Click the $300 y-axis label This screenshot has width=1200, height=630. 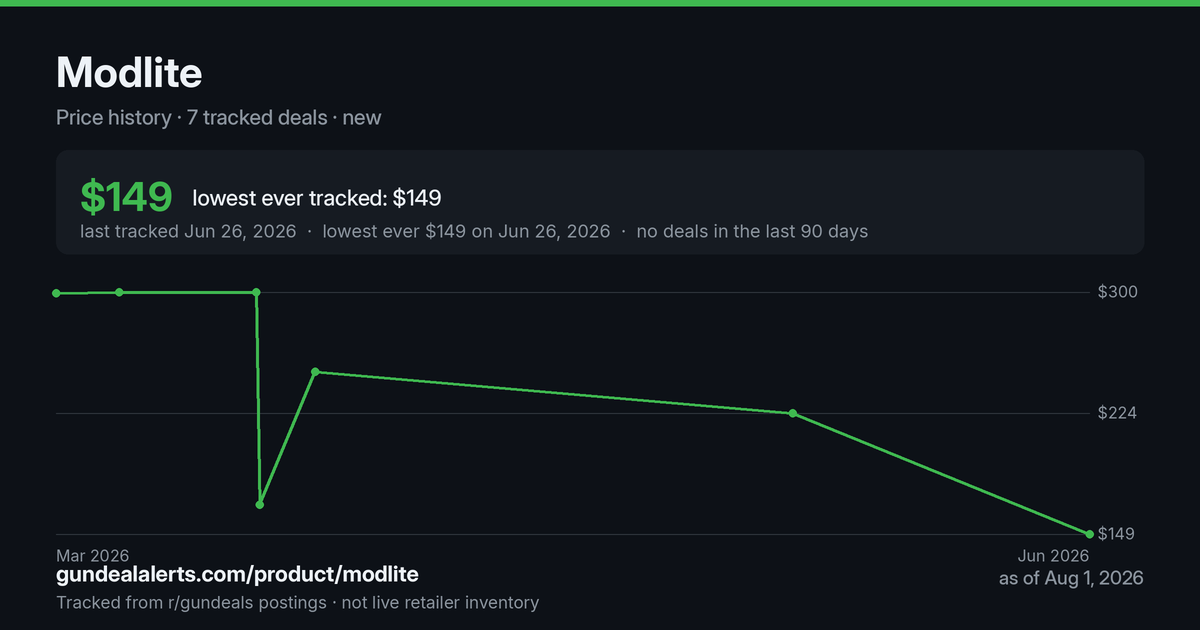coord(1117,292)
